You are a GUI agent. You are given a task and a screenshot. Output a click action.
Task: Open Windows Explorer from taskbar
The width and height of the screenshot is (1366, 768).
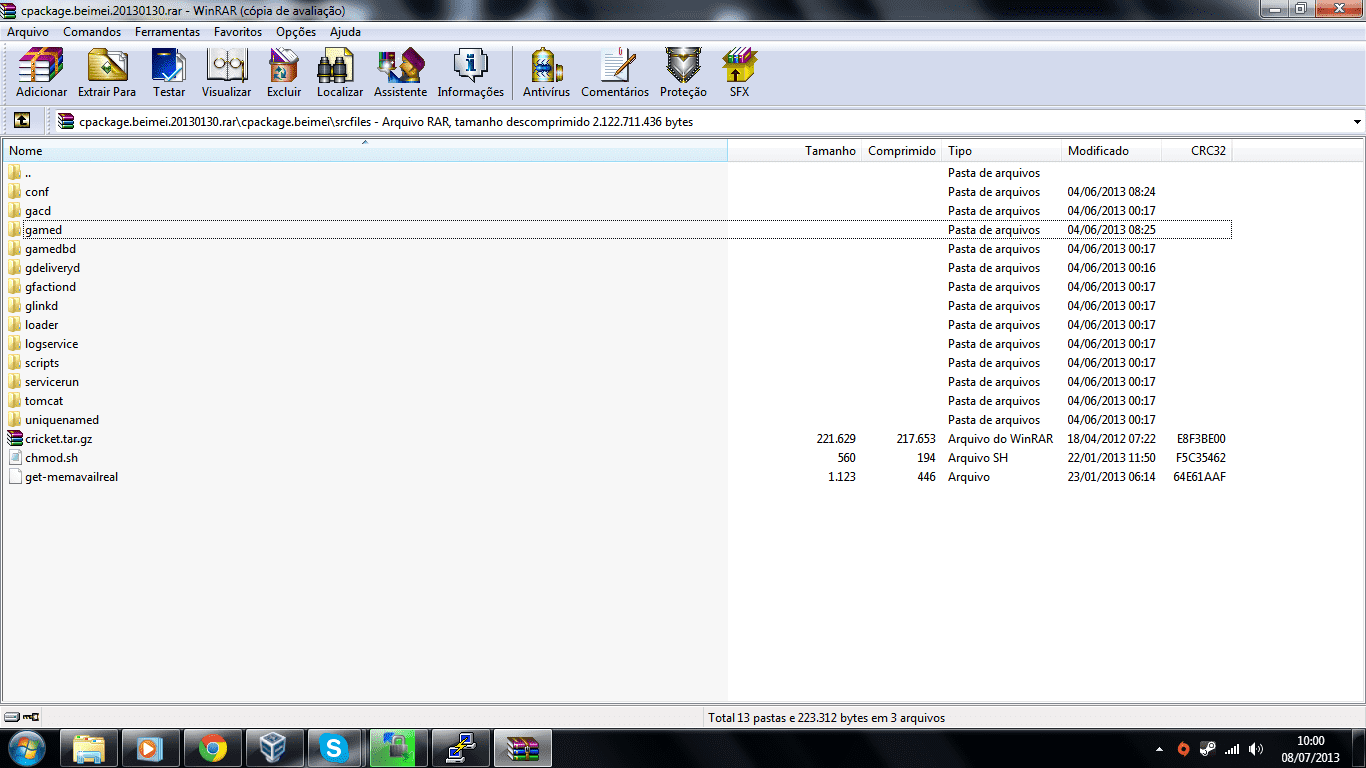[x=89, y=748]
